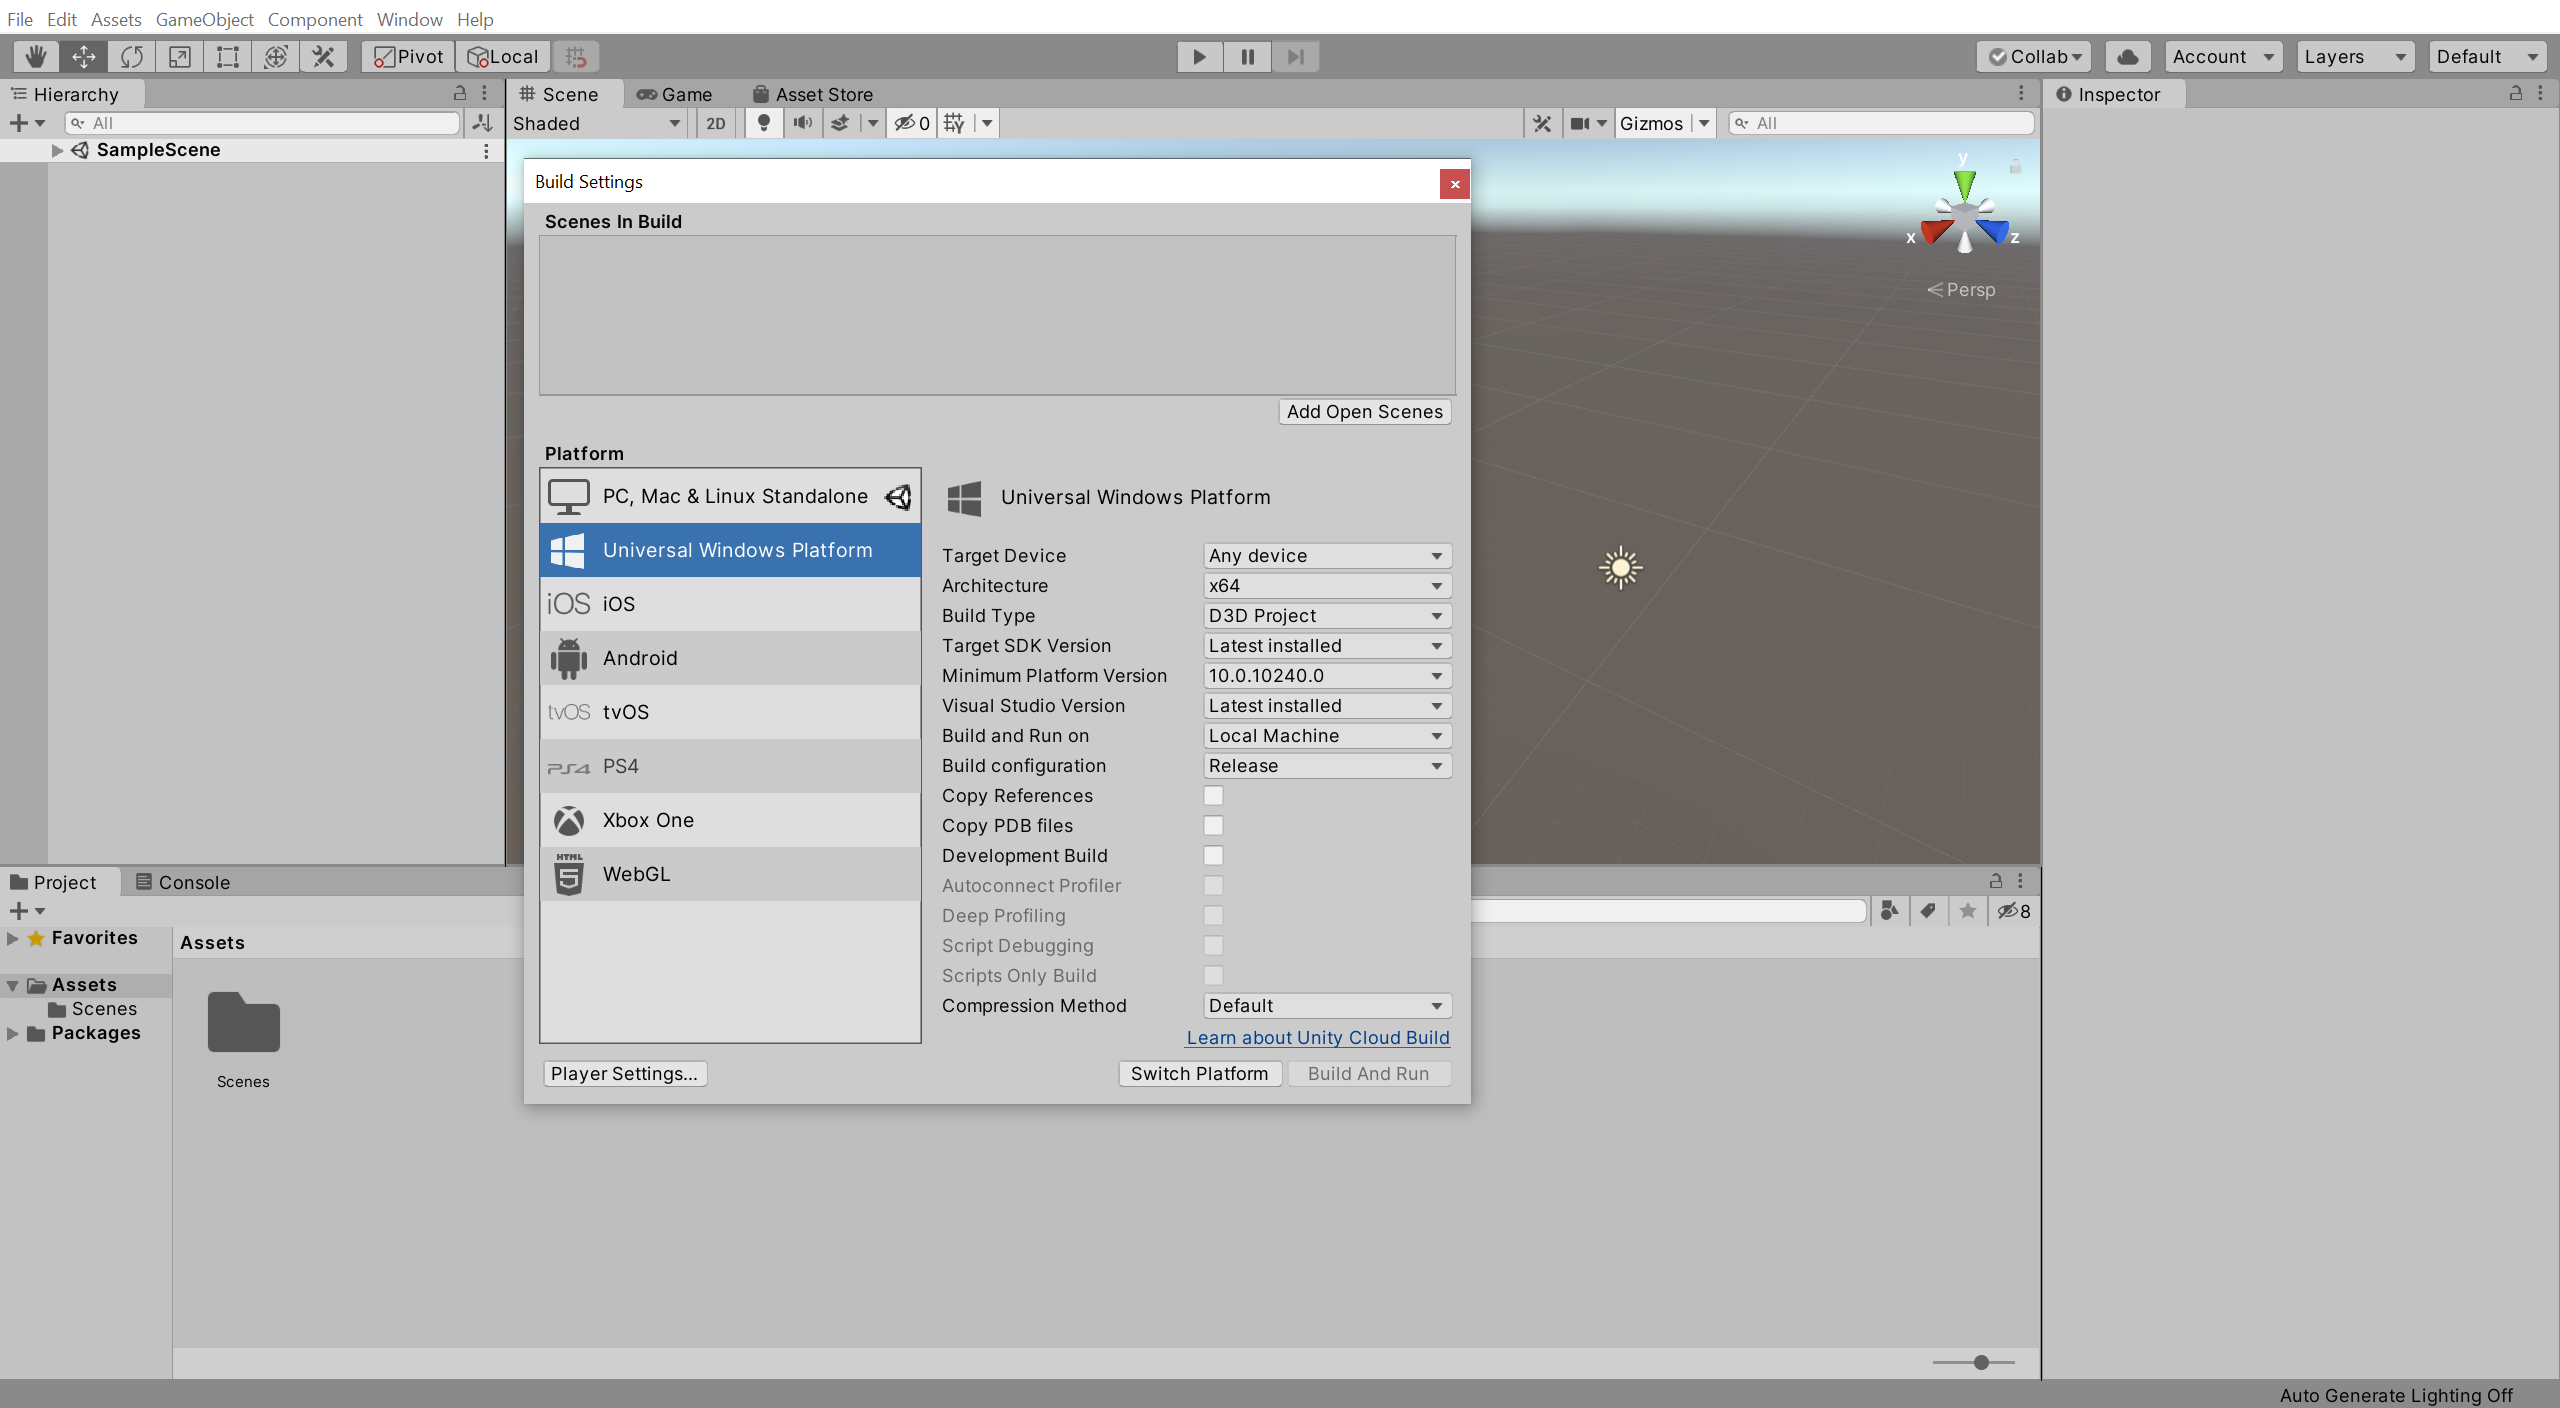The image size is (2560, 1408).
Task: Enable the Copy References checkbox
Action: point(1212,794)
